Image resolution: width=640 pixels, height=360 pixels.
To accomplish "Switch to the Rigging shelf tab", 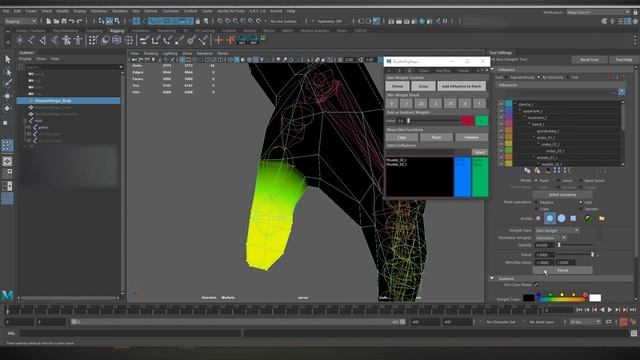I will click(117, 31).
